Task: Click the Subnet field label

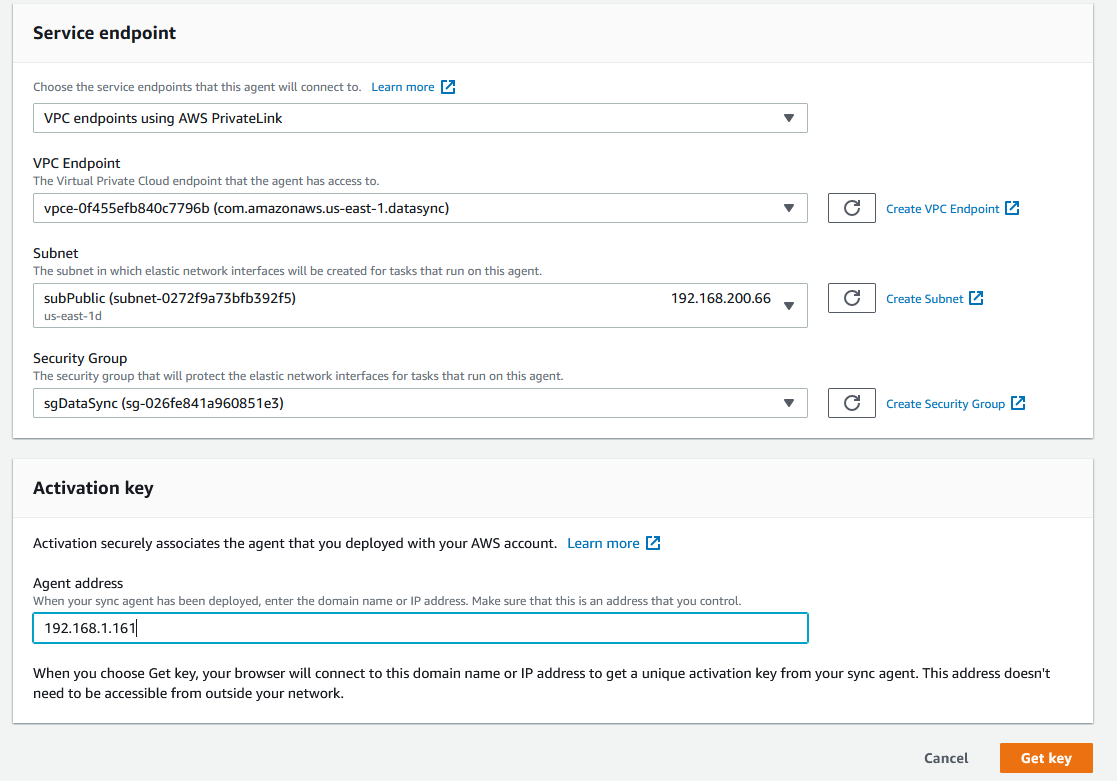Action: [56, 253]
